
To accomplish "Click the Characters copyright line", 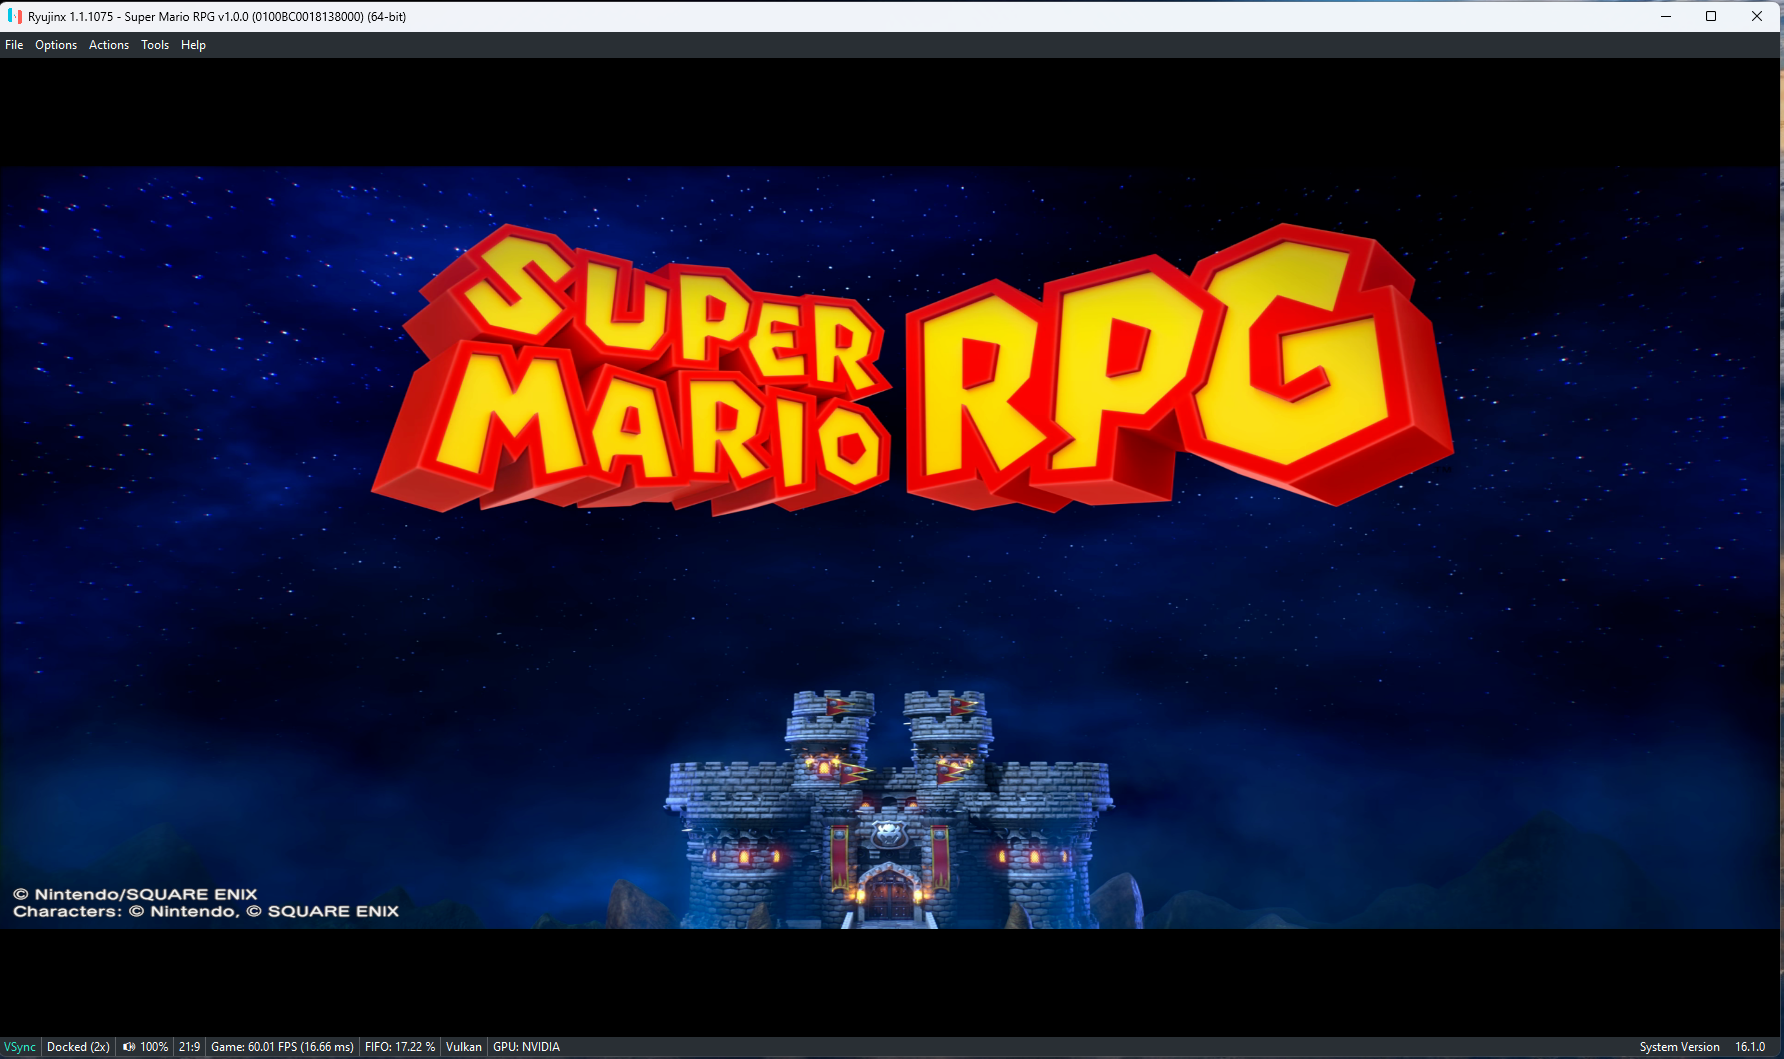I will point(206,911).
